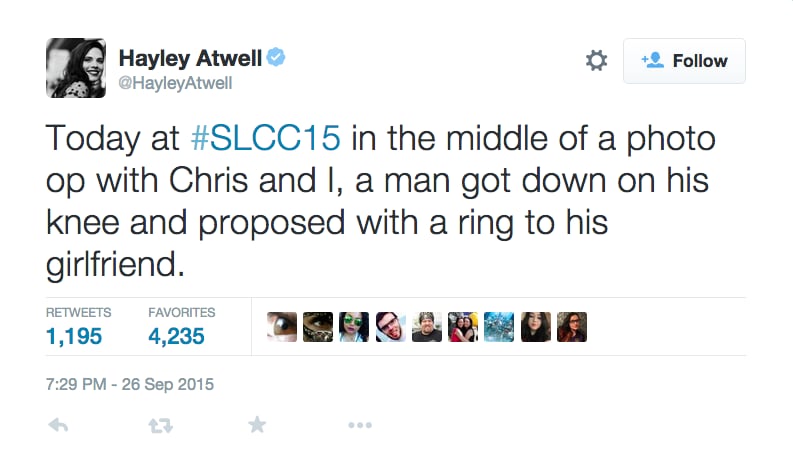Follow Hayley Atwell

click(684, 61)
